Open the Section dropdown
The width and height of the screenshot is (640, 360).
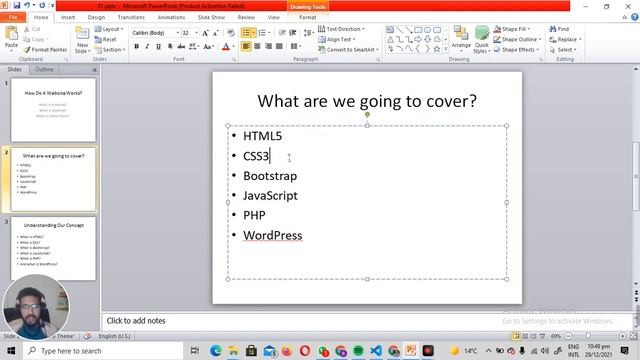pyautogui.click(x=110, y=50)
